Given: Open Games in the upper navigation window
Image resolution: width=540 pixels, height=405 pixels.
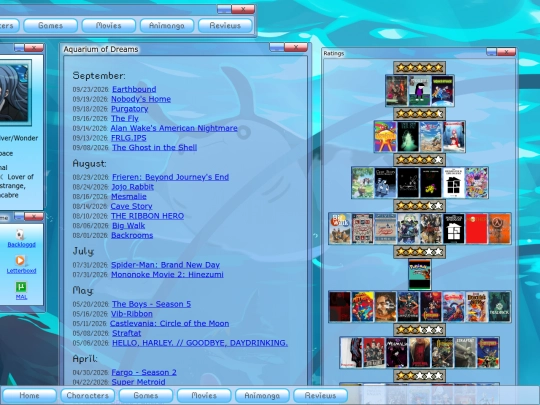Looking at the screenshot, I should 50,25.
